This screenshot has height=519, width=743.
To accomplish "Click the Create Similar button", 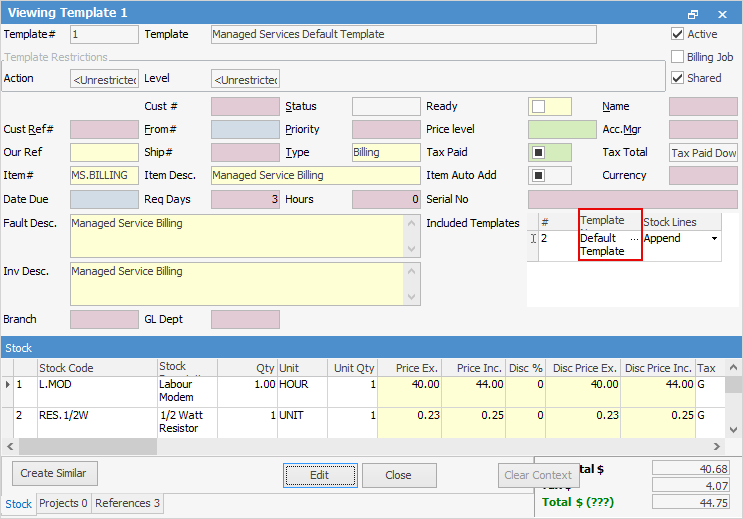I will point(54,473).
